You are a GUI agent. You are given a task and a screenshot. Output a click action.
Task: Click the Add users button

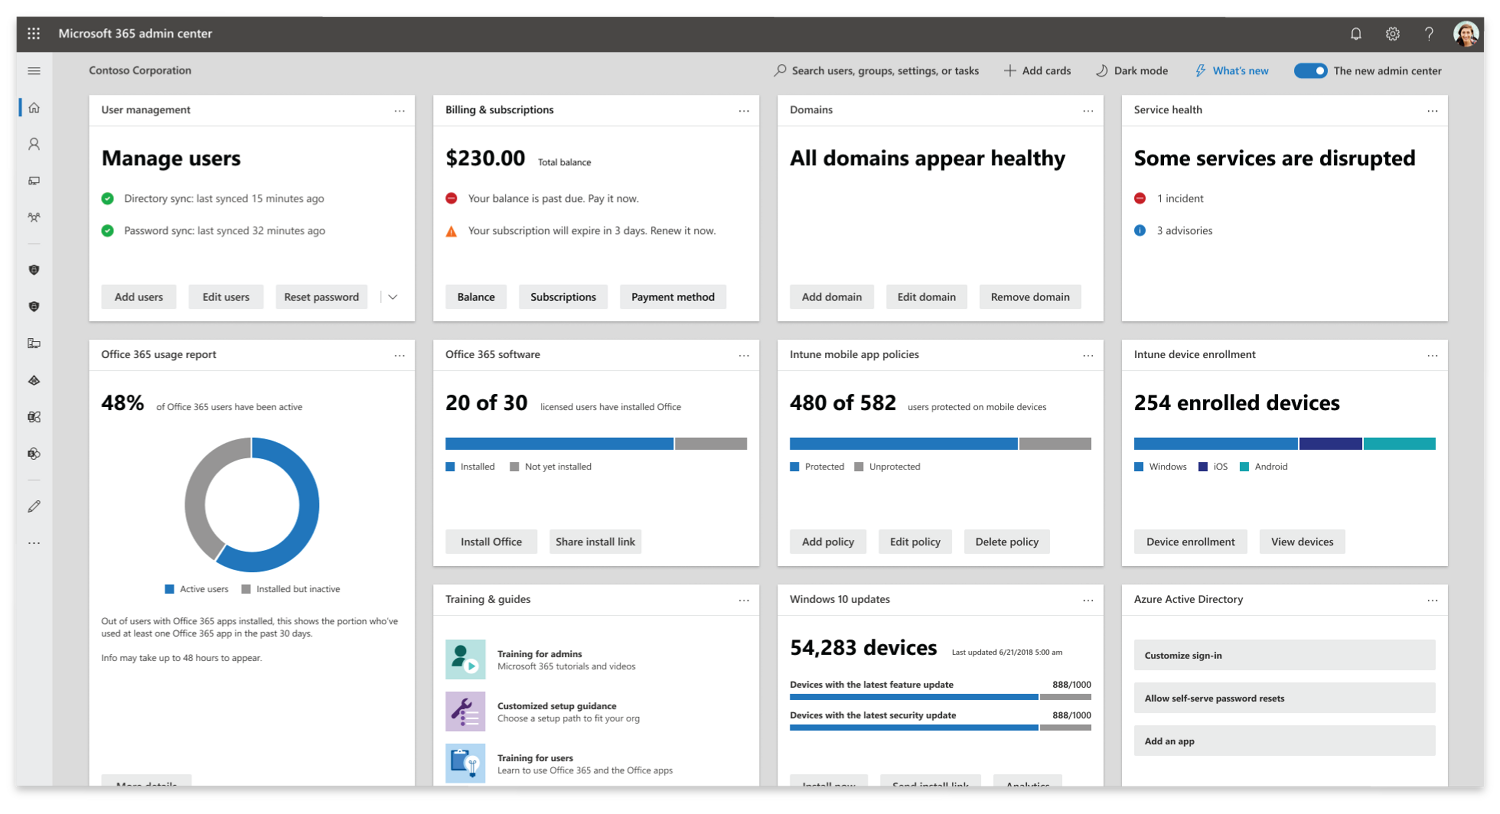point(138,296)
